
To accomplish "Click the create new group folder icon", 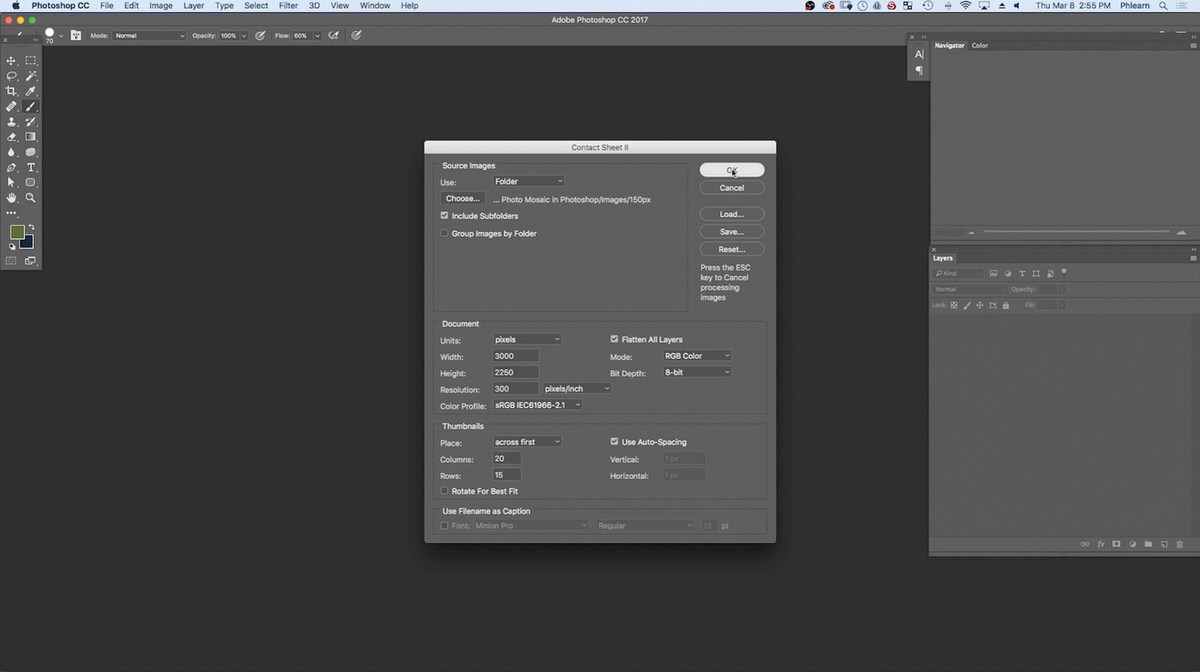I will (x=1148, y=544).
